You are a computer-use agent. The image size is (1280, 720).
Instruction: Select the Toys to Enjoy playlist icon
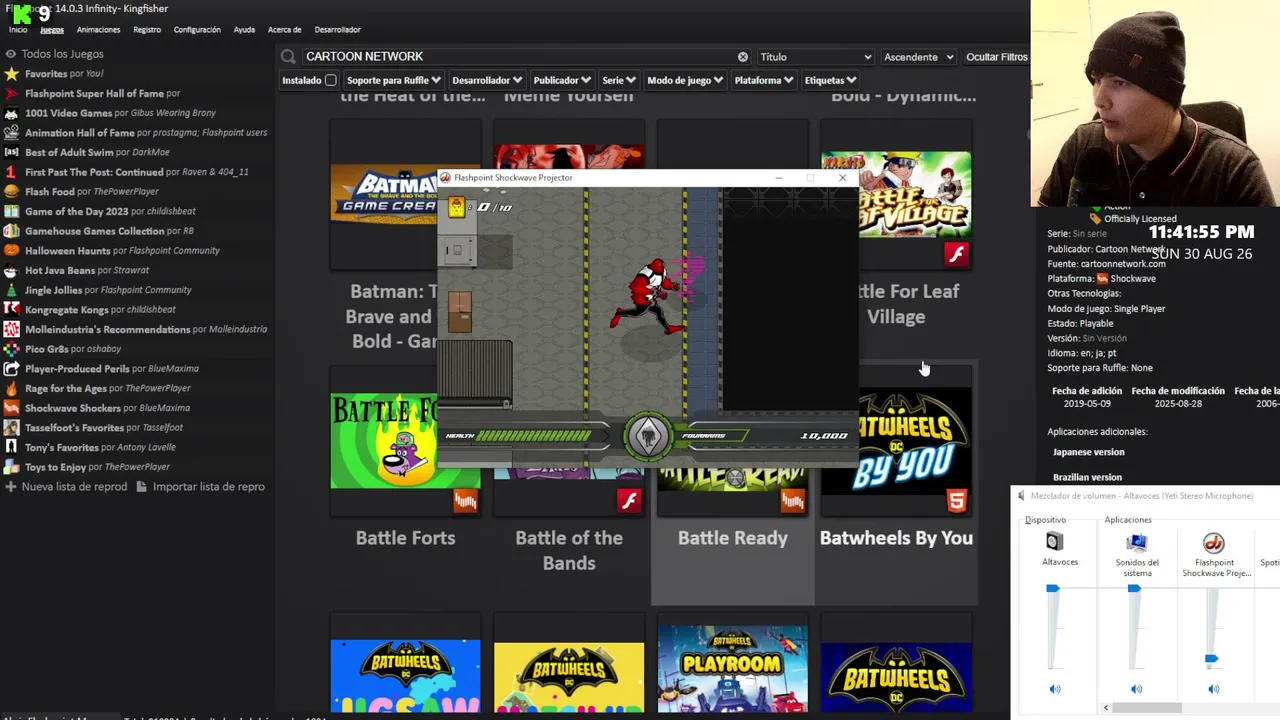click(x=11, y=467)
